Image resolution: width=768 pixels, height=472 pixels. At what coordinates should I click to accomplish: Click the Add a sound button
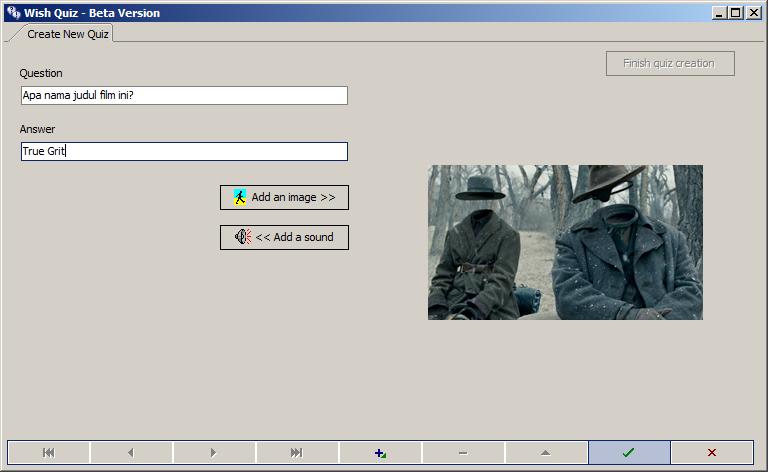pos(284,237)
